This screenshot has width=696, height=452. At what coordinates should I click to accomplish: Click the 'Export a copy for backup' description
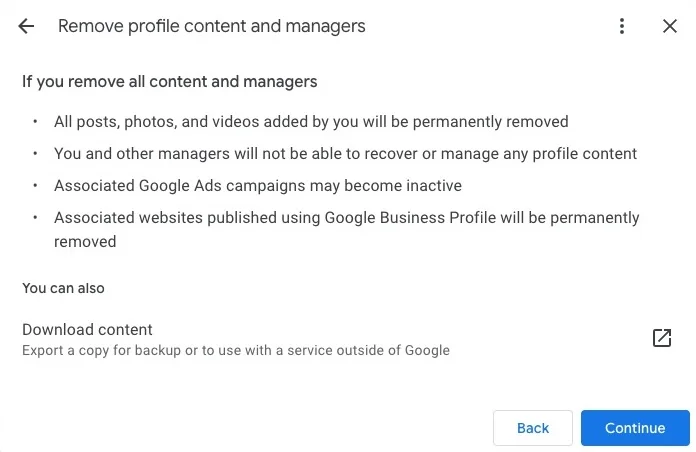236,351
